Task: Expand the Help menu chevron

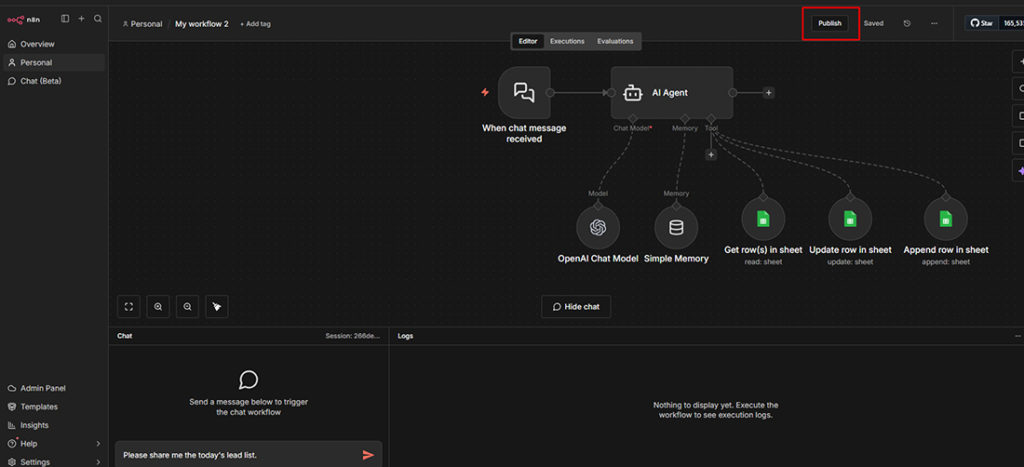Action: pyautogui.click(x=99, y=443)
